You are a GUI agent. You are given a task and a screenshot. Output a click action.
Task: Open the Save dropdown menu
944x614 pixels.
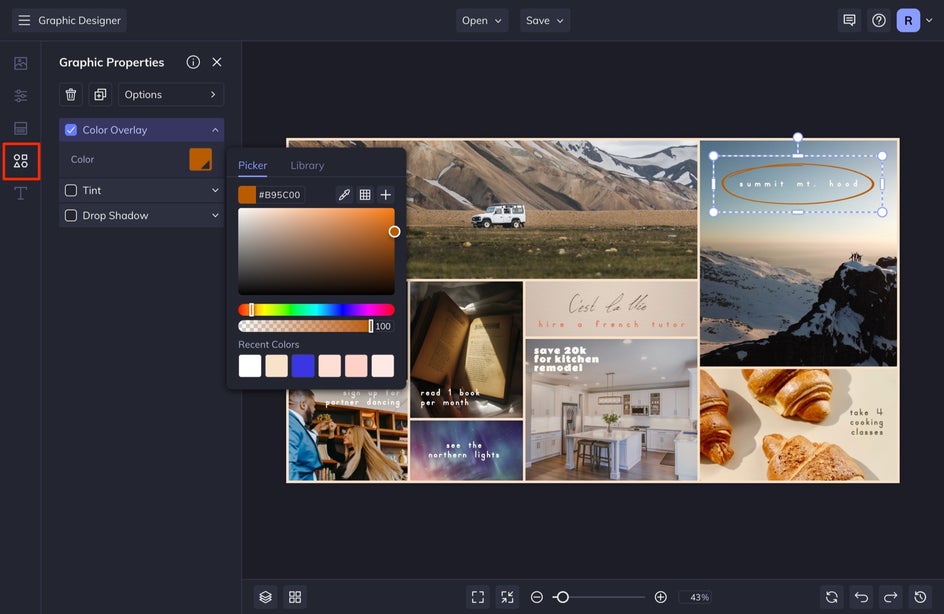click(x=545, y=20)
